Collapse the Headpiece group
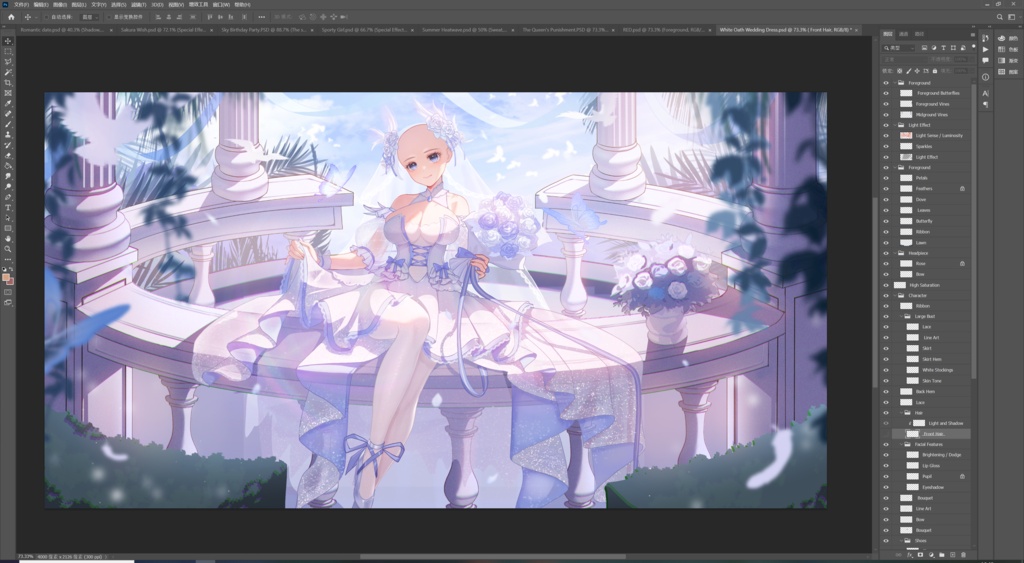 click(x=895, y=253)
